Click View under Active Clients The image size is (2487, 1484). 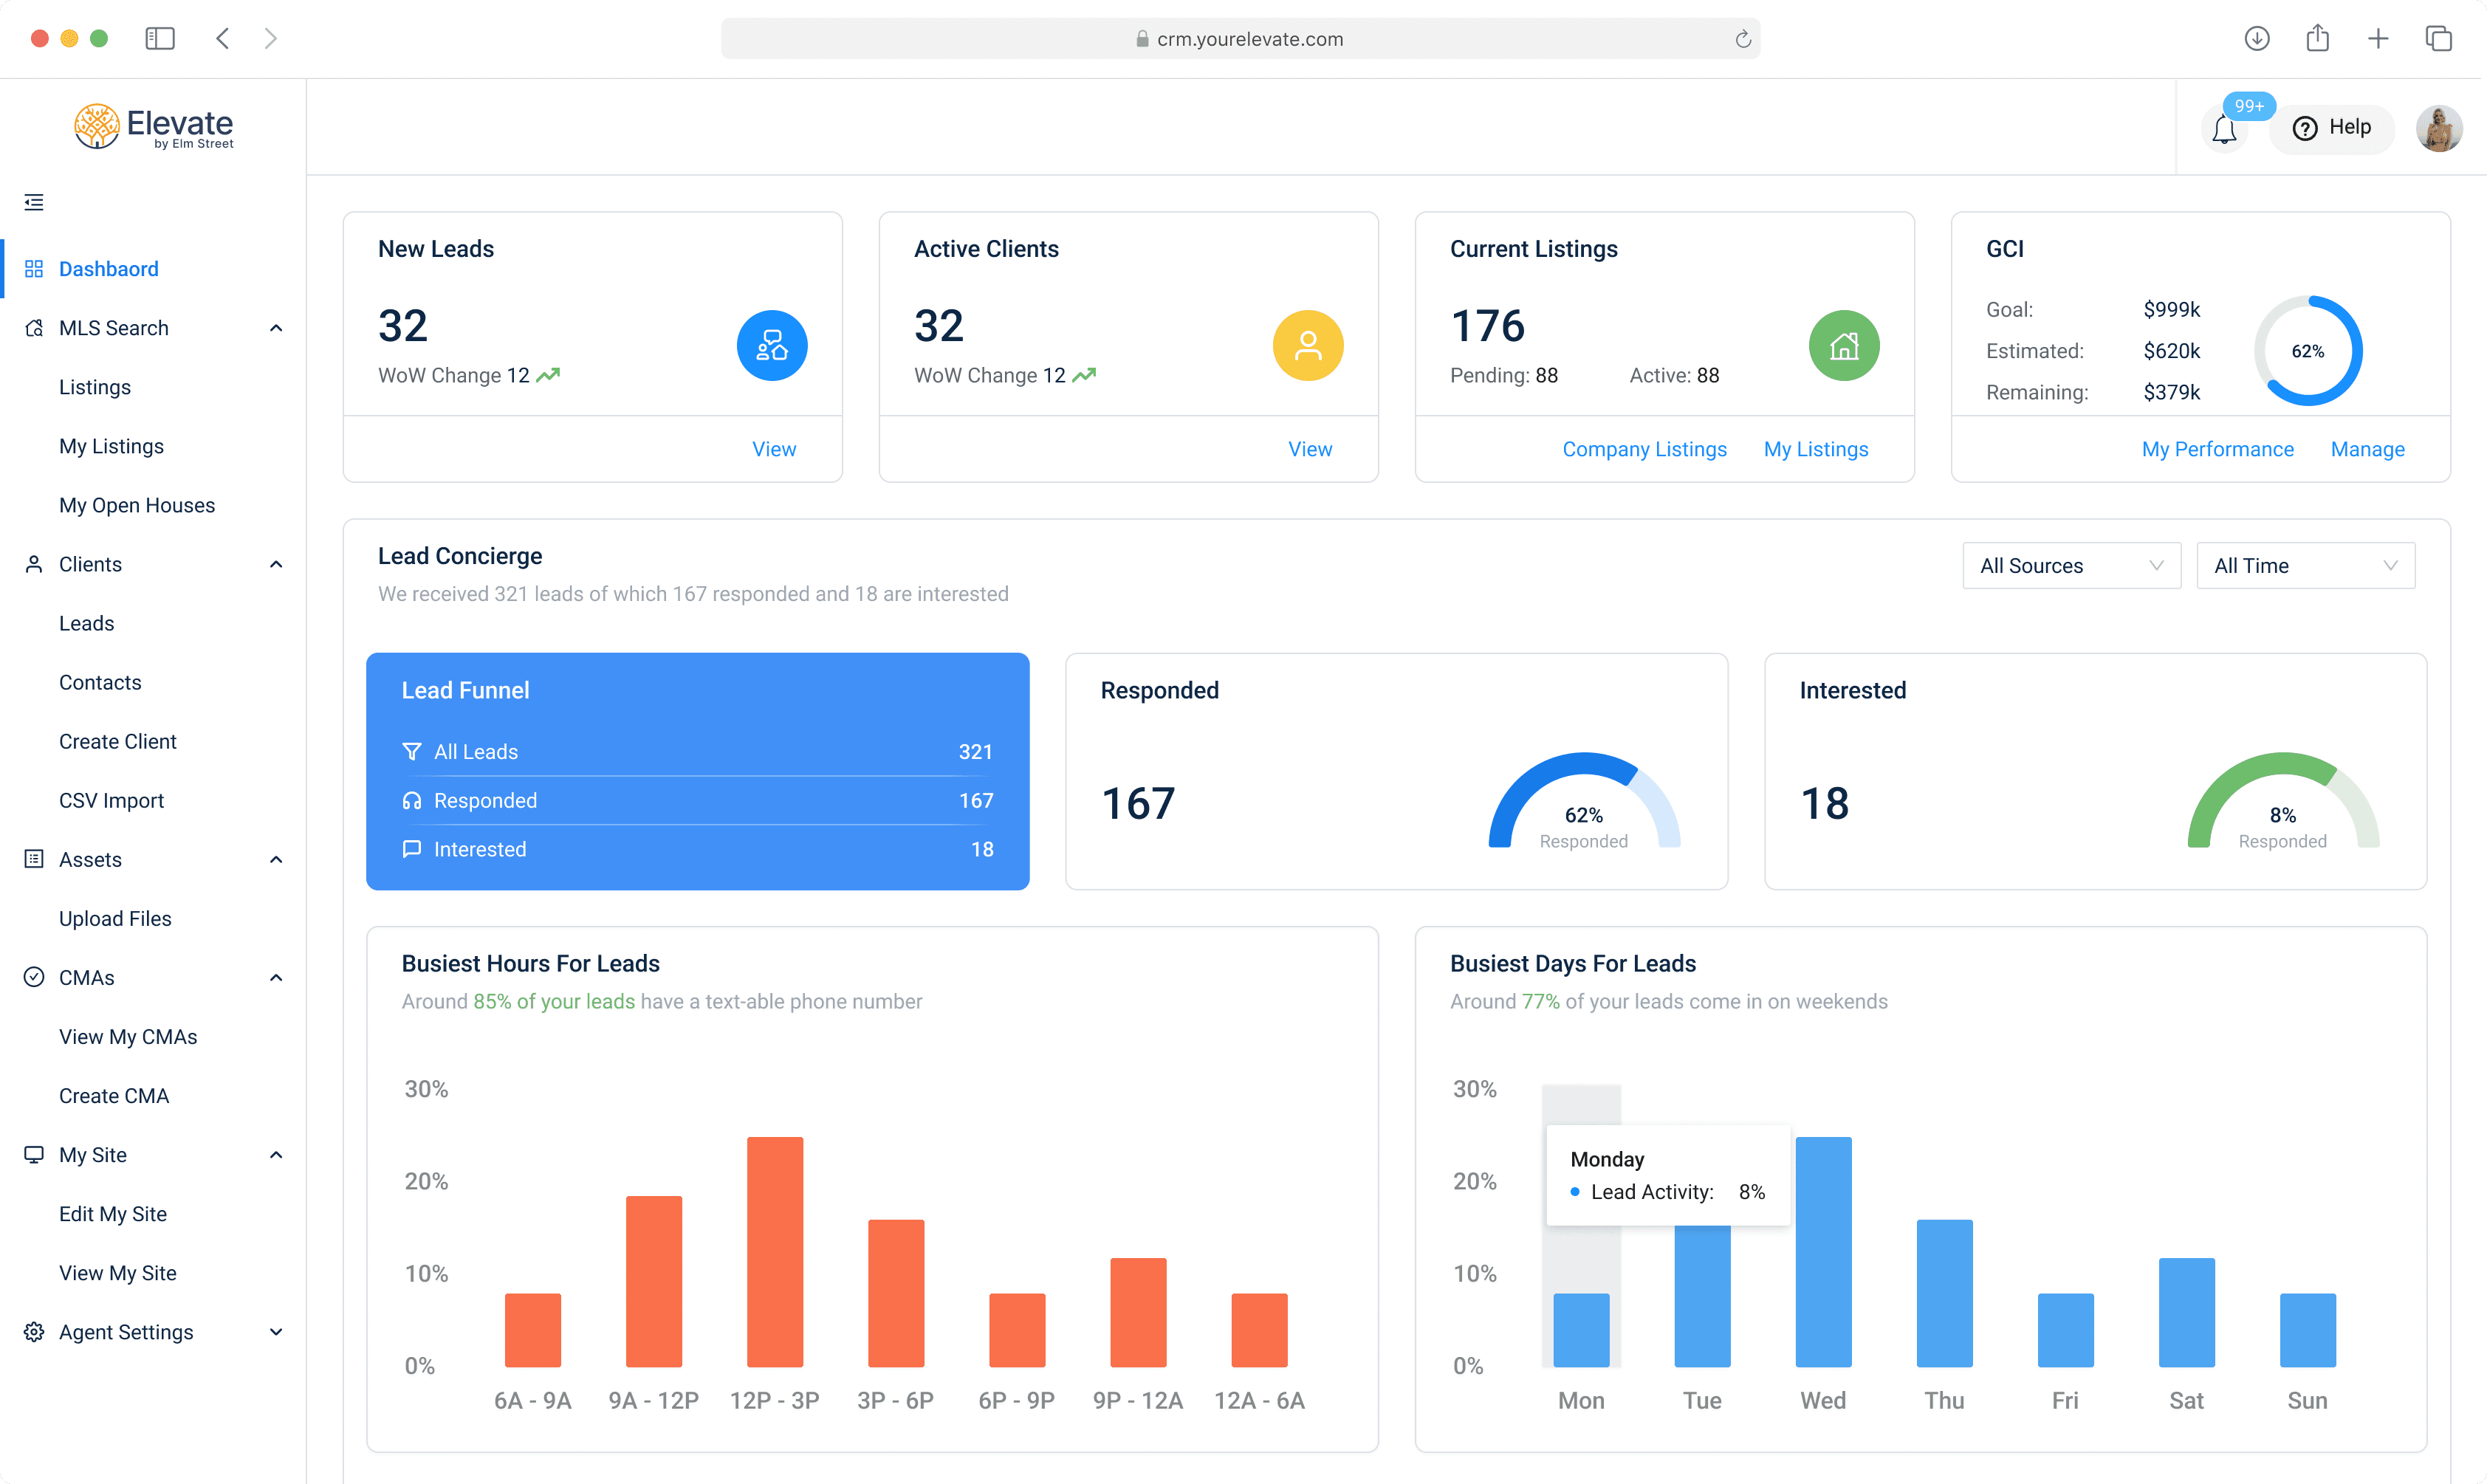(1310, 449)
